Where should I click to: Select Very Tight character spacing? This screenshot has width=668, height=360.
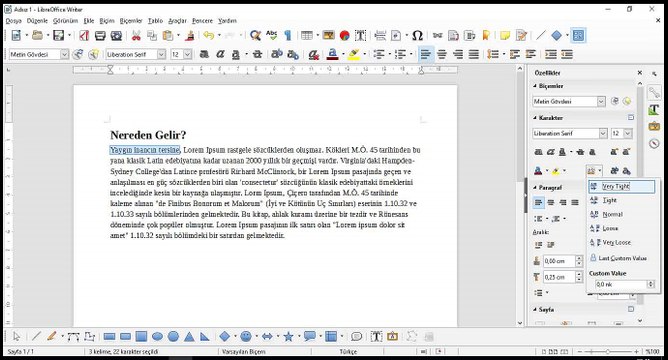click(622, 186)
